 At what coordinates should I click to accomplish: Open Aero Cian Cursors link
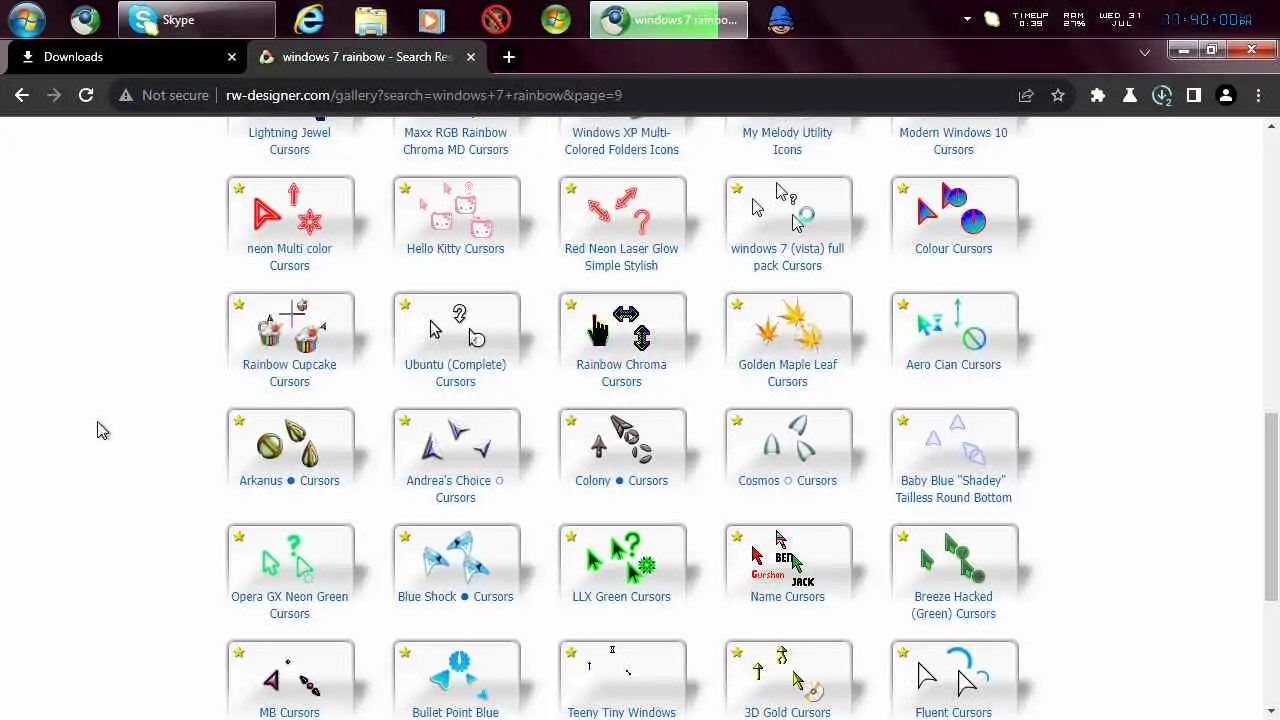click(953, 365)
